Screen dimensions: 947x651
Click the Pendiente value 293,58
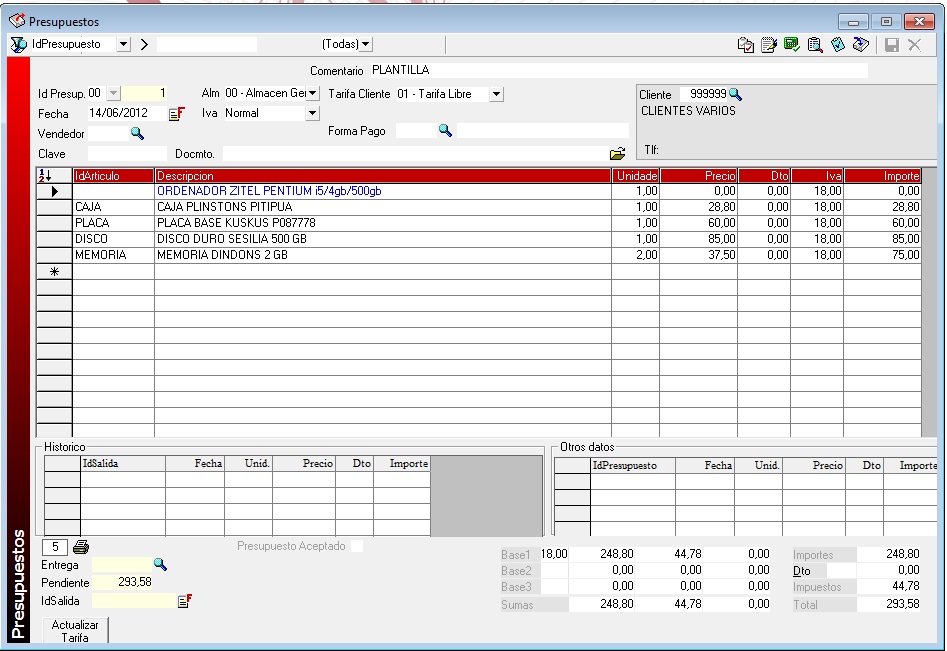click(x=123, y=582)
